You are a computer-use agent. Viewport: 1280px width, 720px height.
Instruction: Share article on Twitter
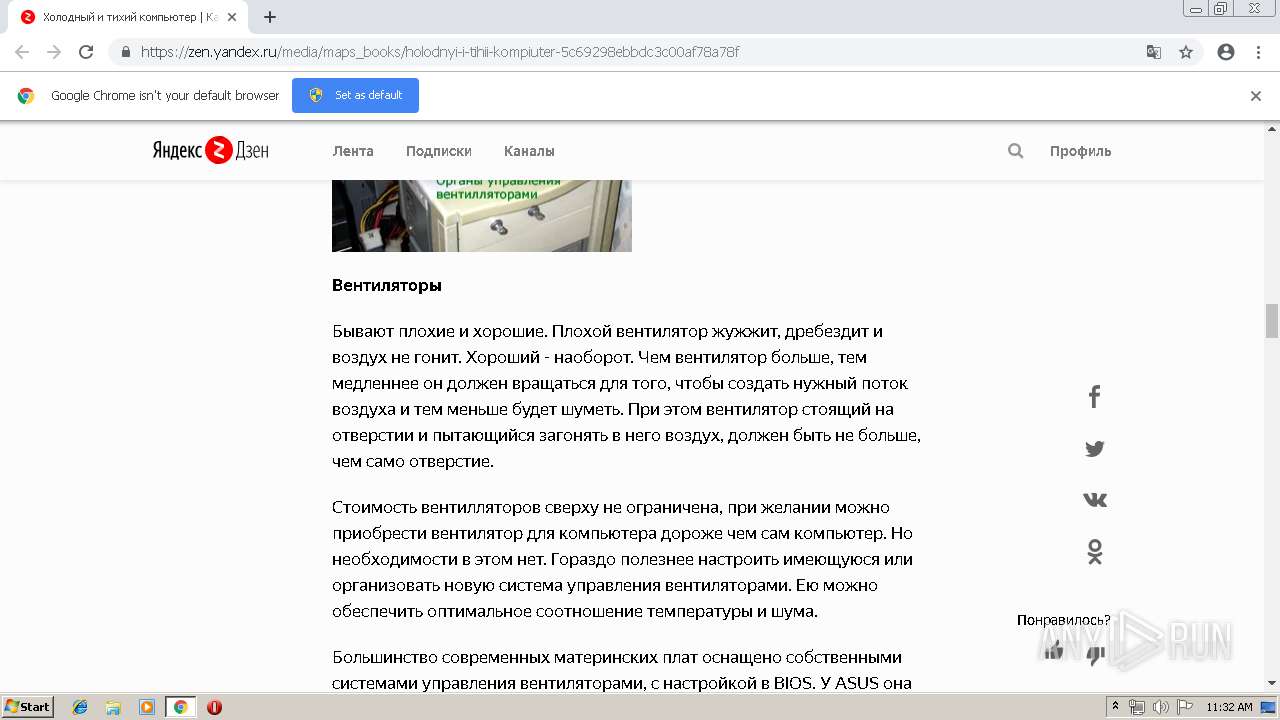point(1095,449)
